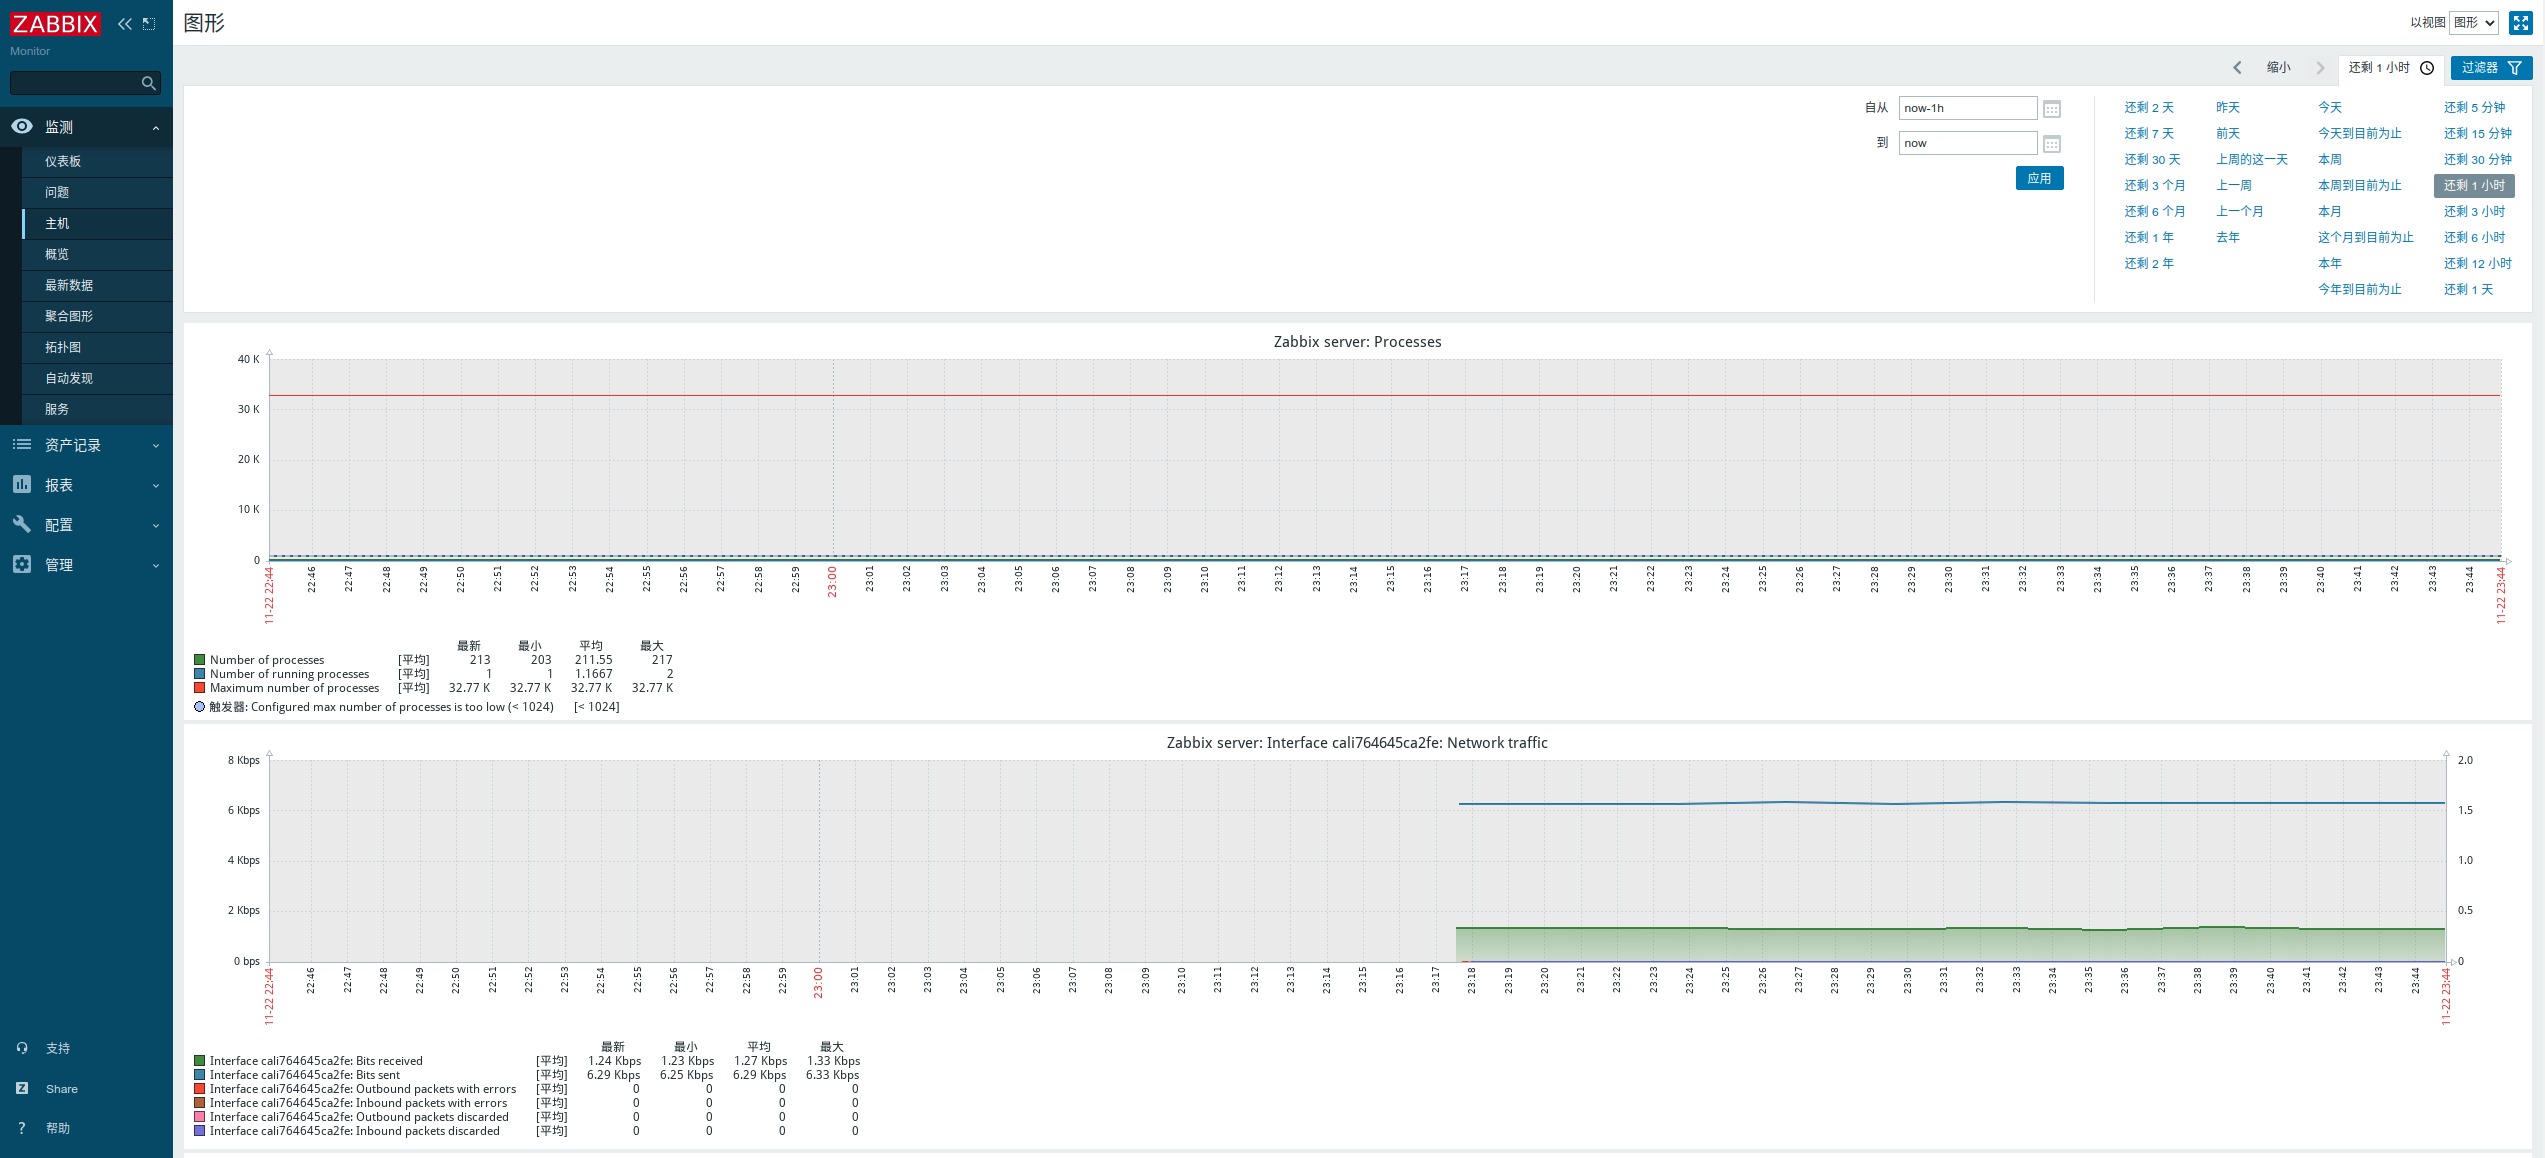Enter fullscreen kiosk mode icon

pos(2521,22)
